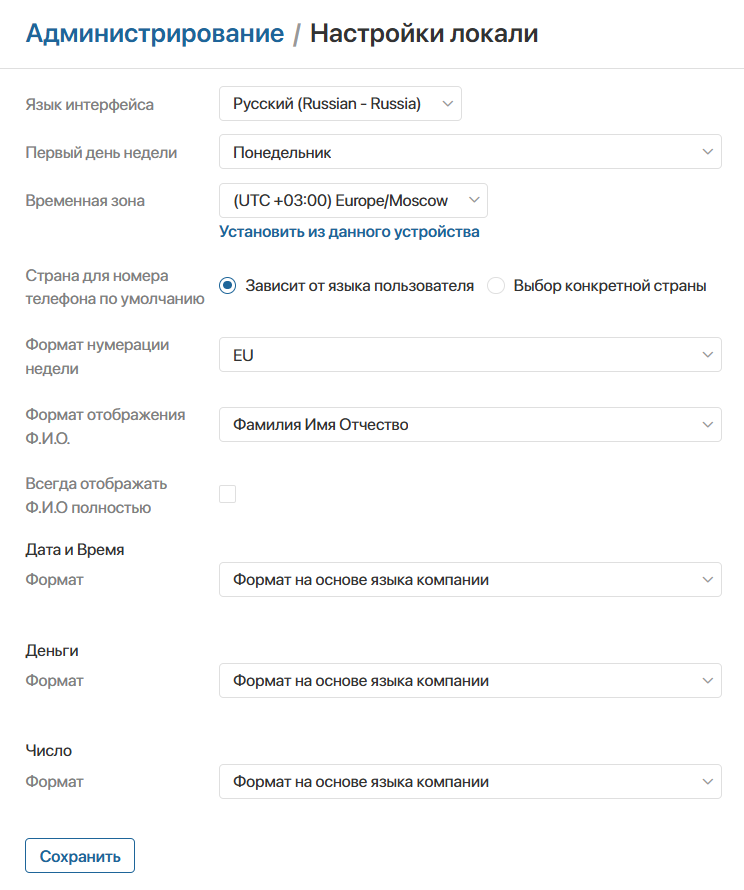This screenshot has width=744, height=890.
Task: Select Зависит от языка пользователя radio
Action: click(228, 286)
